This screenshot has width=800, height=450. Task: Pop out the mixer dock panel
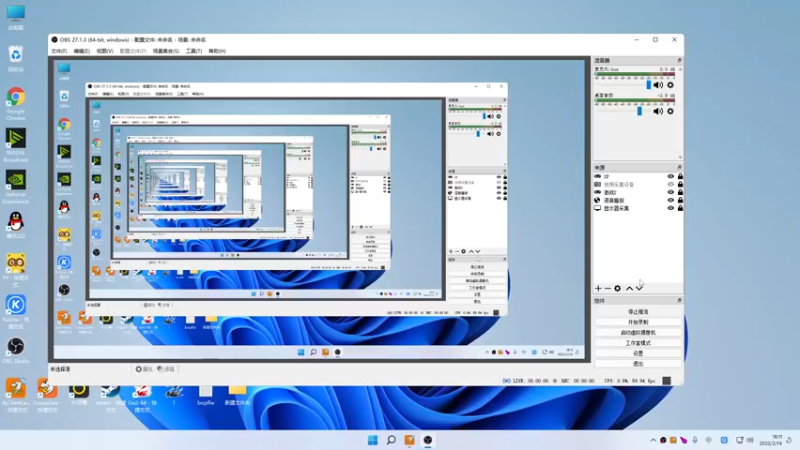tap(679, 60)
